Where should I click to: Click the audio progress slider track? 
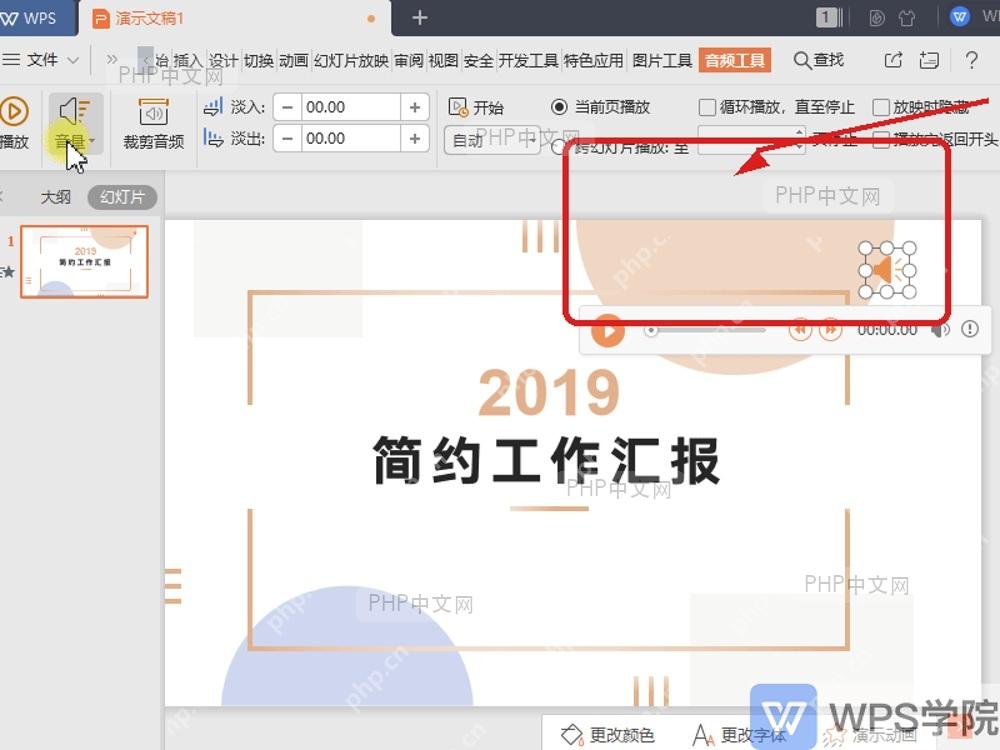(706, 330)
